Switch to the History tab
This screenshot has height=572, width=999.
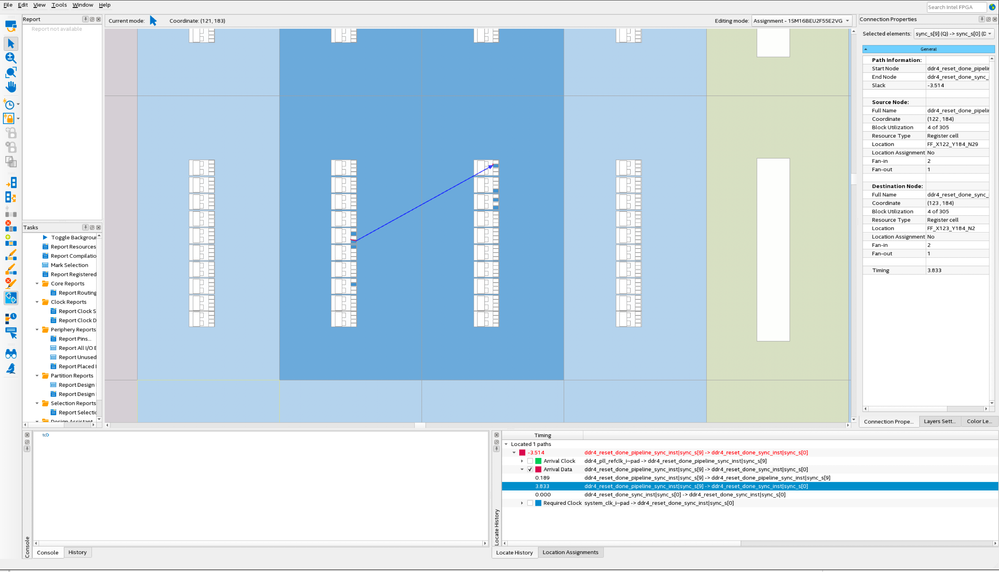78,552
